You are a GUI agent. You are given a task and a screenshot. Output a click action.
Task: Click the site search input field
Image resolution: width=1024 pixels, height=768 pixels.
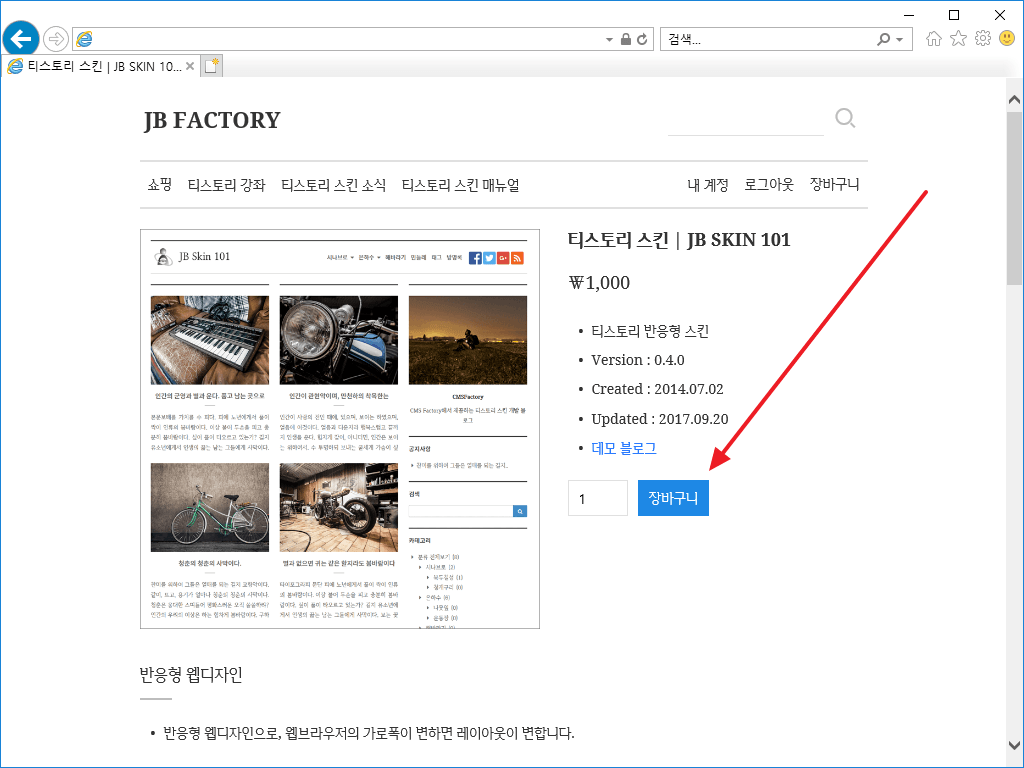click(x=746, y=121)
